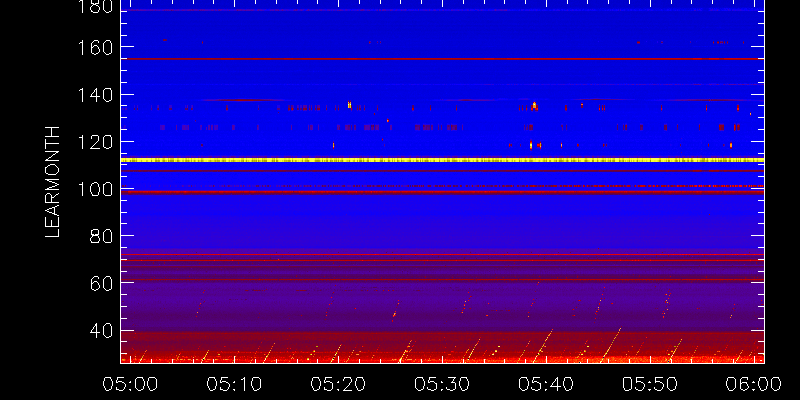Click the 05:30 time axis label
This screenshot has height=400, width=800.
click(x=442, y=384)
